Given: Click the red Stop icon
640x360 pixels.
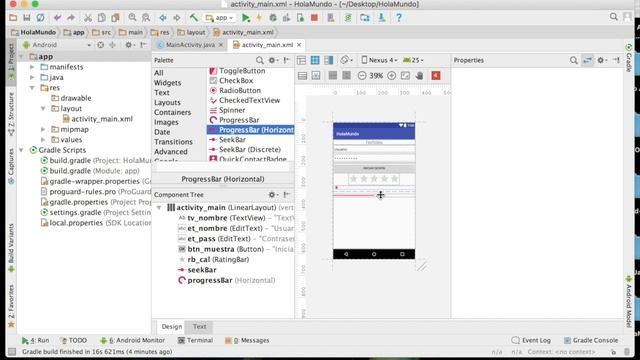Looking at the screenshot, I should pyautogui.click(x=314, y=18).
